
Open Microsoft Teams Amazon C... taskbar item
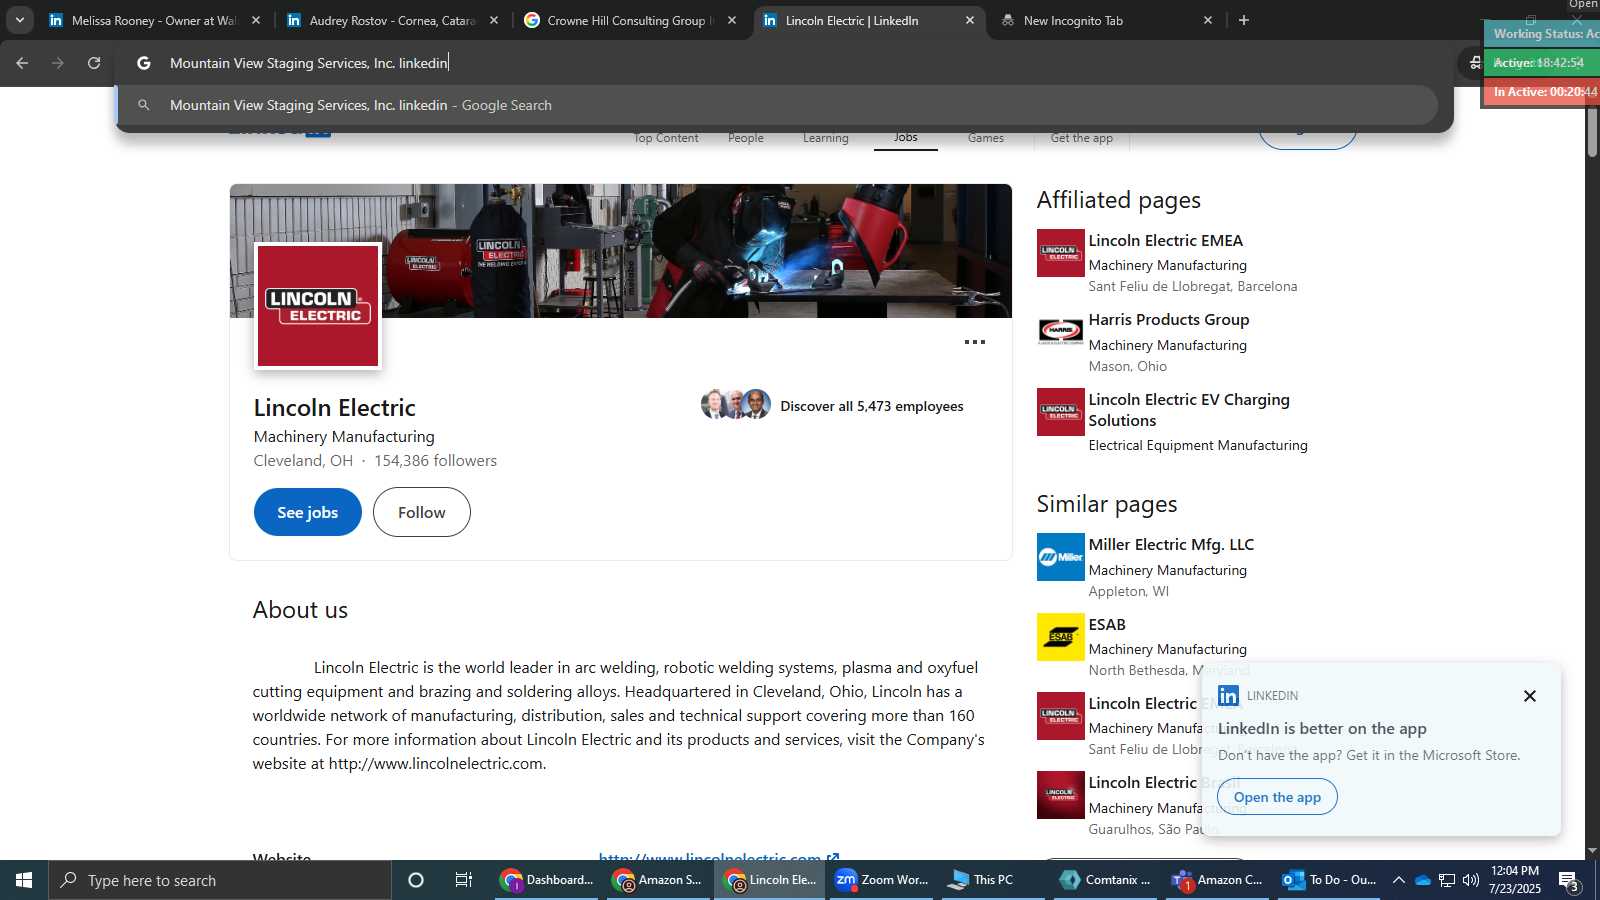[x=1217, y=880]
